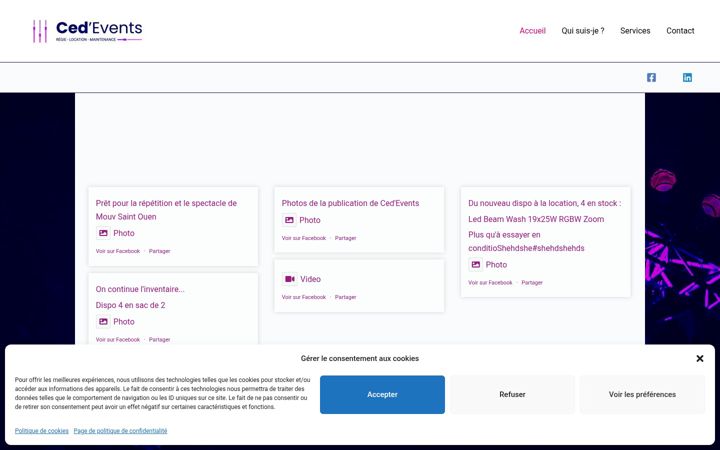Screen dimensions: 720x450
Task: Close the cookie consent banner
Action: [x=700, y=359]
